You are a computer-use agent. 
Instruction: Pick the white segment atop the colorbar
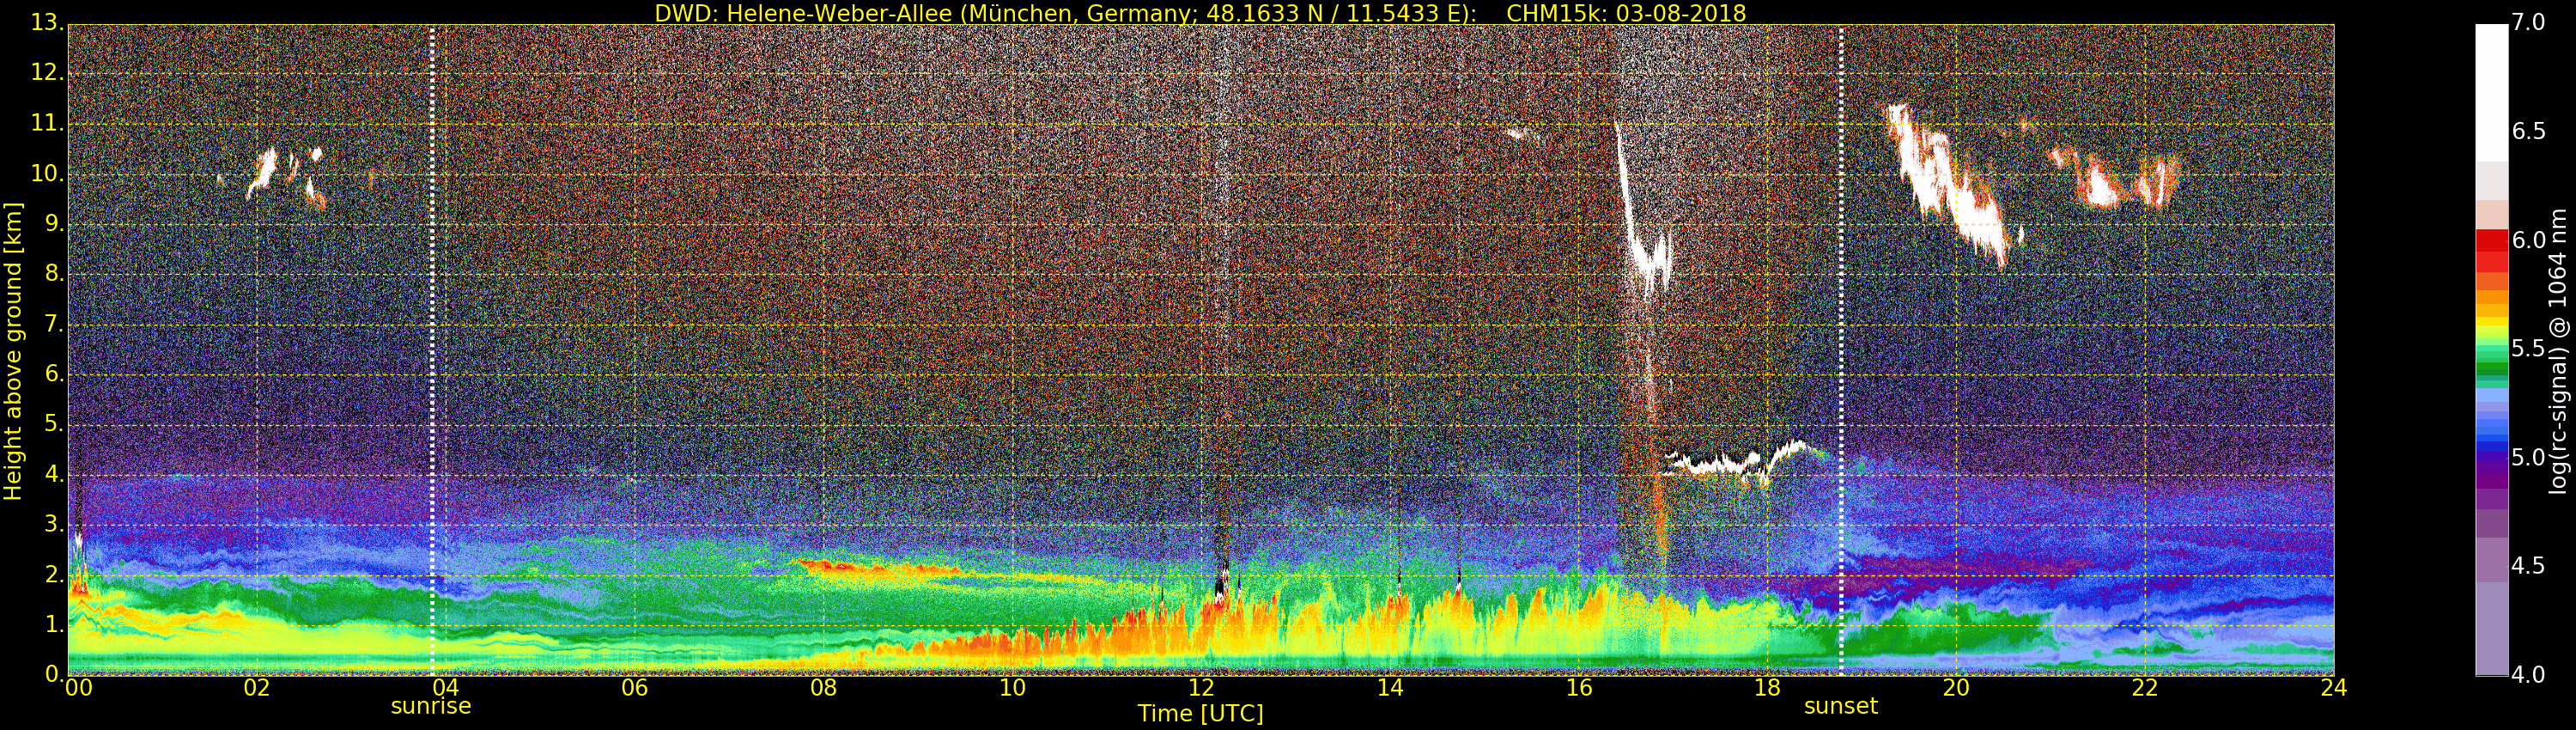tap(2491, 92)
